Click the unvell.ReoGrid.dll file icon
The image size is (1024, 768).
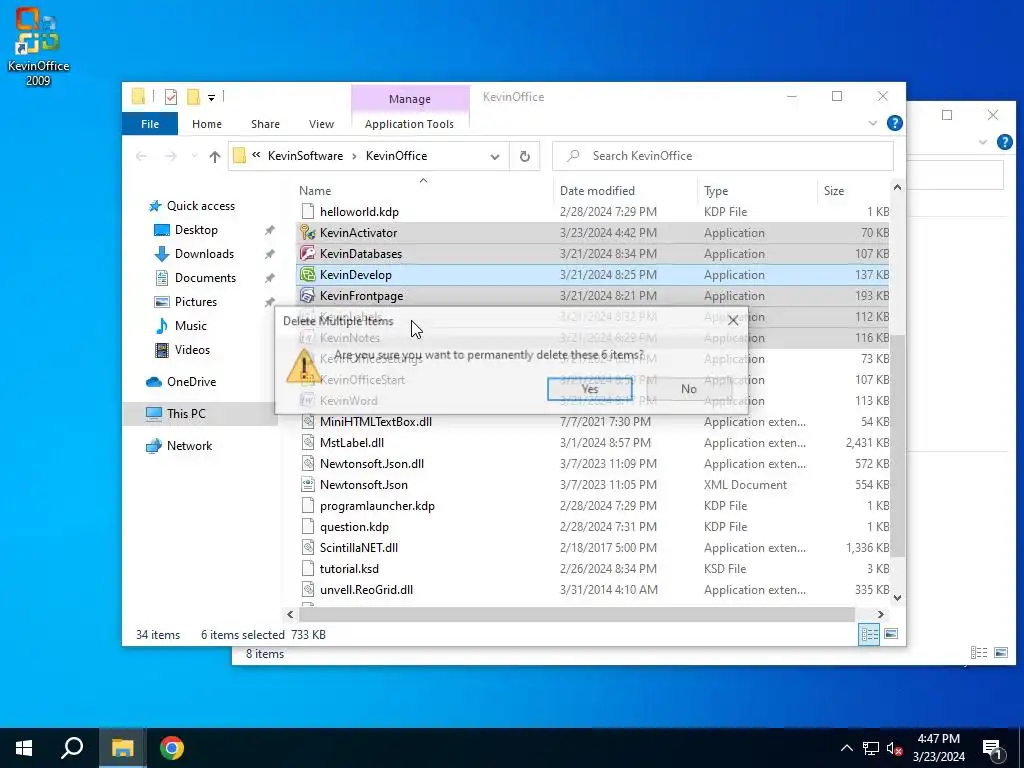point(308,589)
